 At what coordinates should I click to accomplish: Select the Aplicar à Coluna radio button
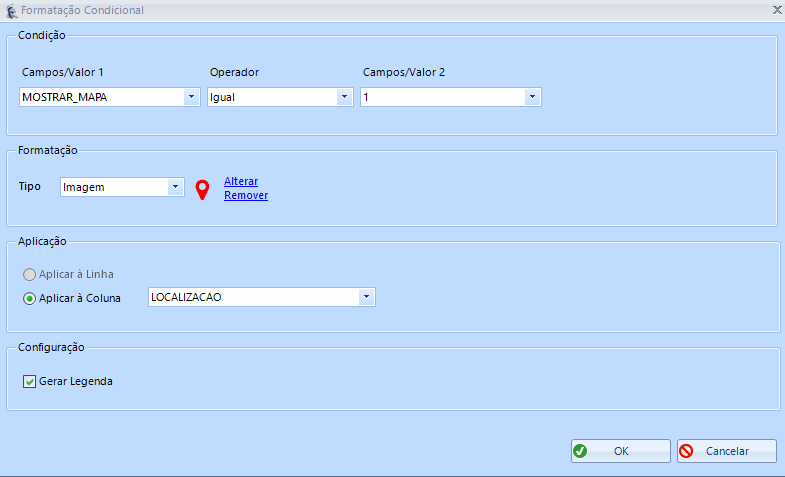pyautogui.click(x=29, y=298)
